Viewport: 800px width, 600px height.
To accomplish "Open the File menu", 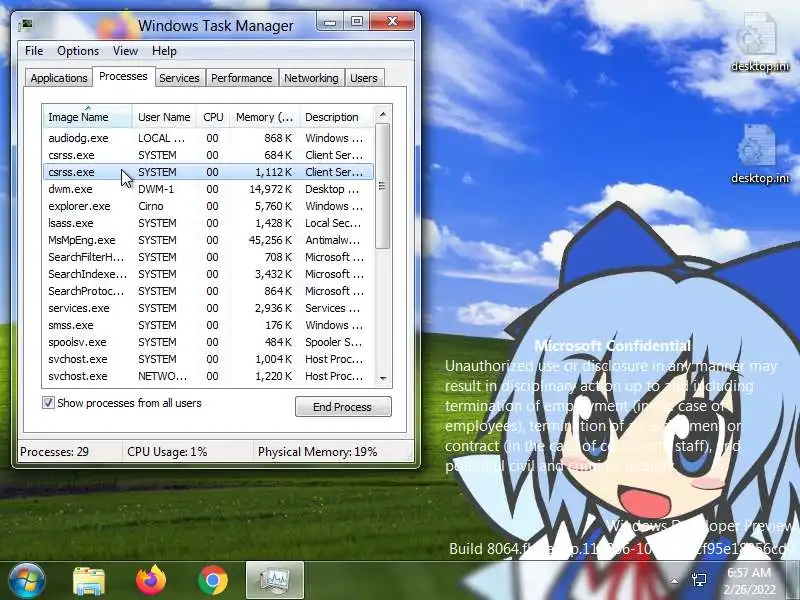I will 34,51.
